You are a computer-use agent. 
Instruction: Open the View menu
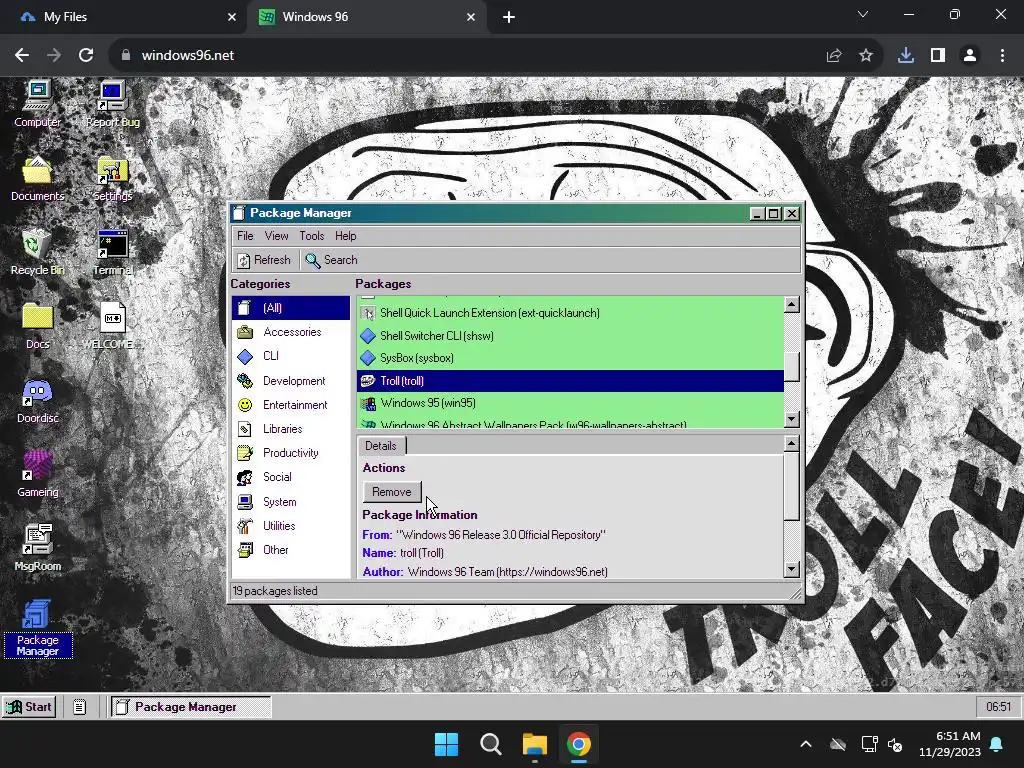[x=276, y=236]
